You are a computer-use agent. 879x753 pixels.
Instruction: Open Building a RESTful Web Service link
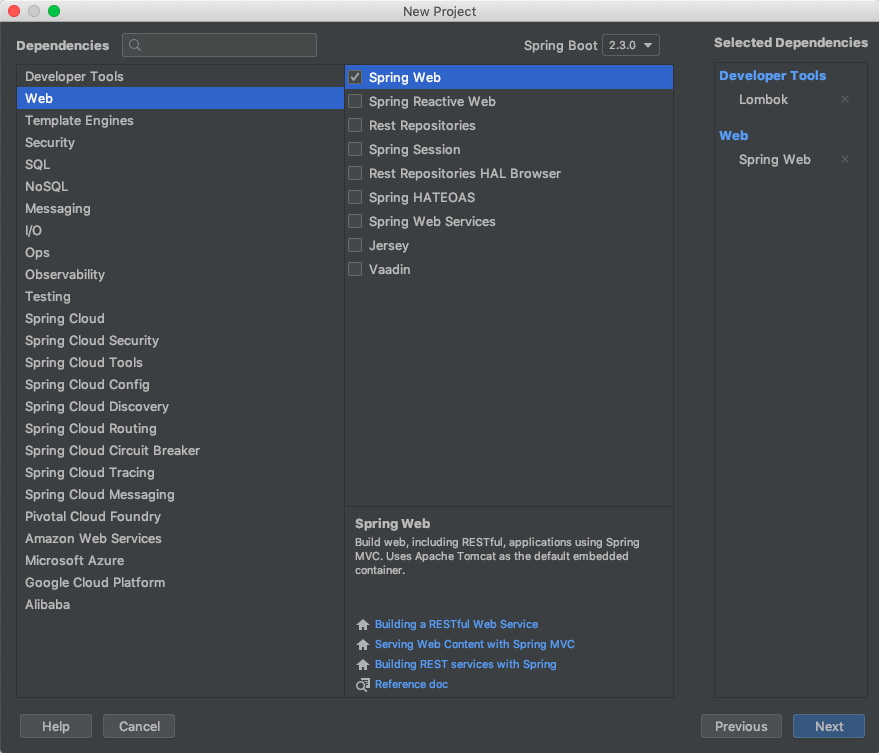point(456,624)
